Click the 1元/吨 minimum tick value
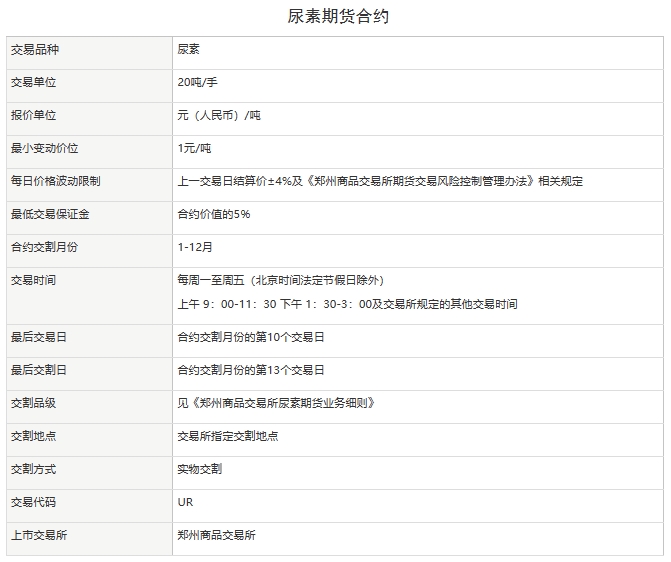This screenshot has width=671, height=562. pos(194,149)
